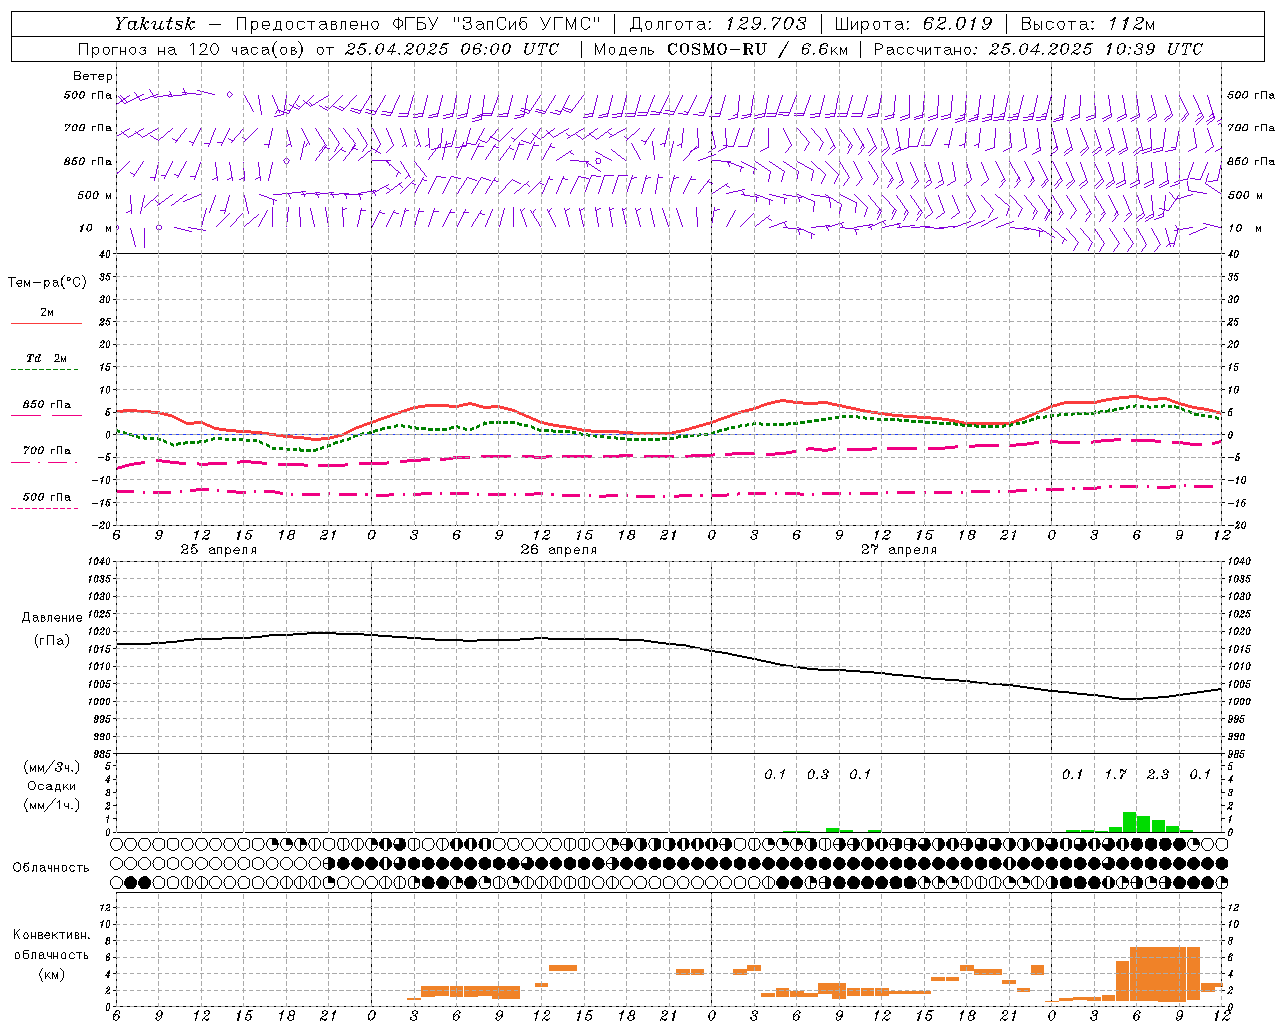Viewport: 1280px width, 1024px height.
Task: Click the Конвективн. label text
Action: click(51, 935)
